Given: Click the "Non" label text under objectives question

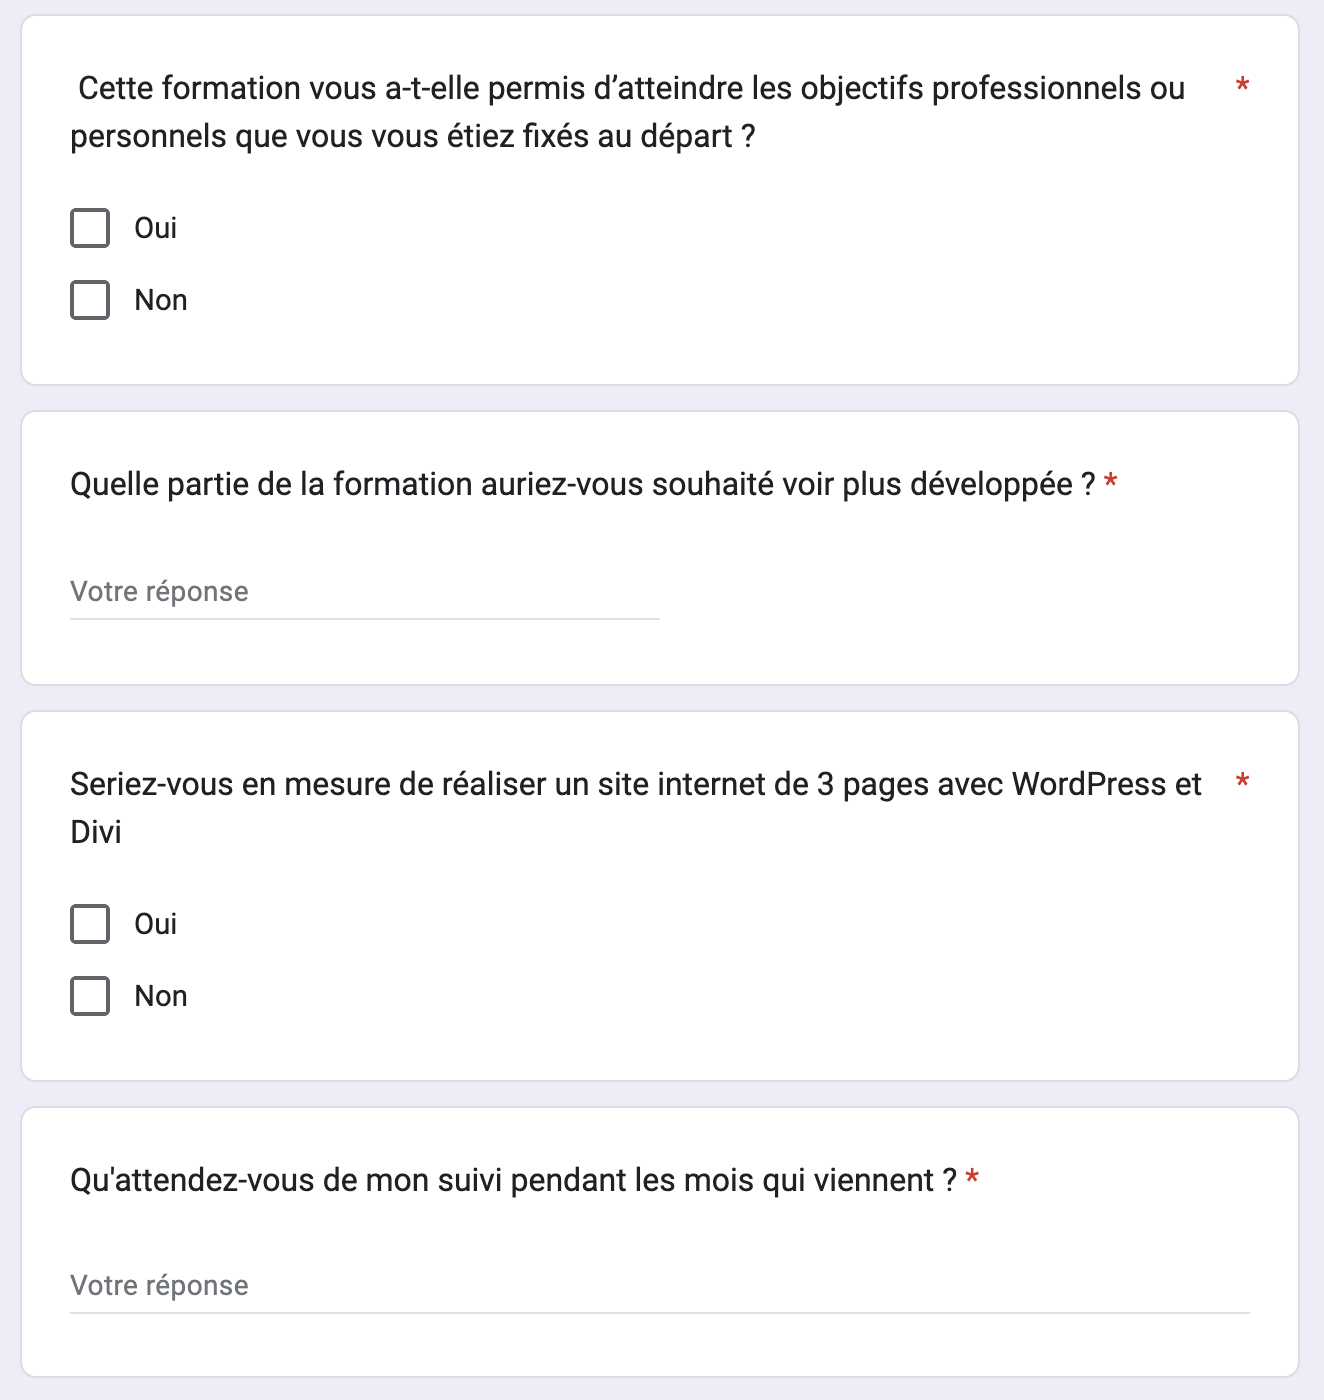Looking at the screenshot, I should coord(161,300).
